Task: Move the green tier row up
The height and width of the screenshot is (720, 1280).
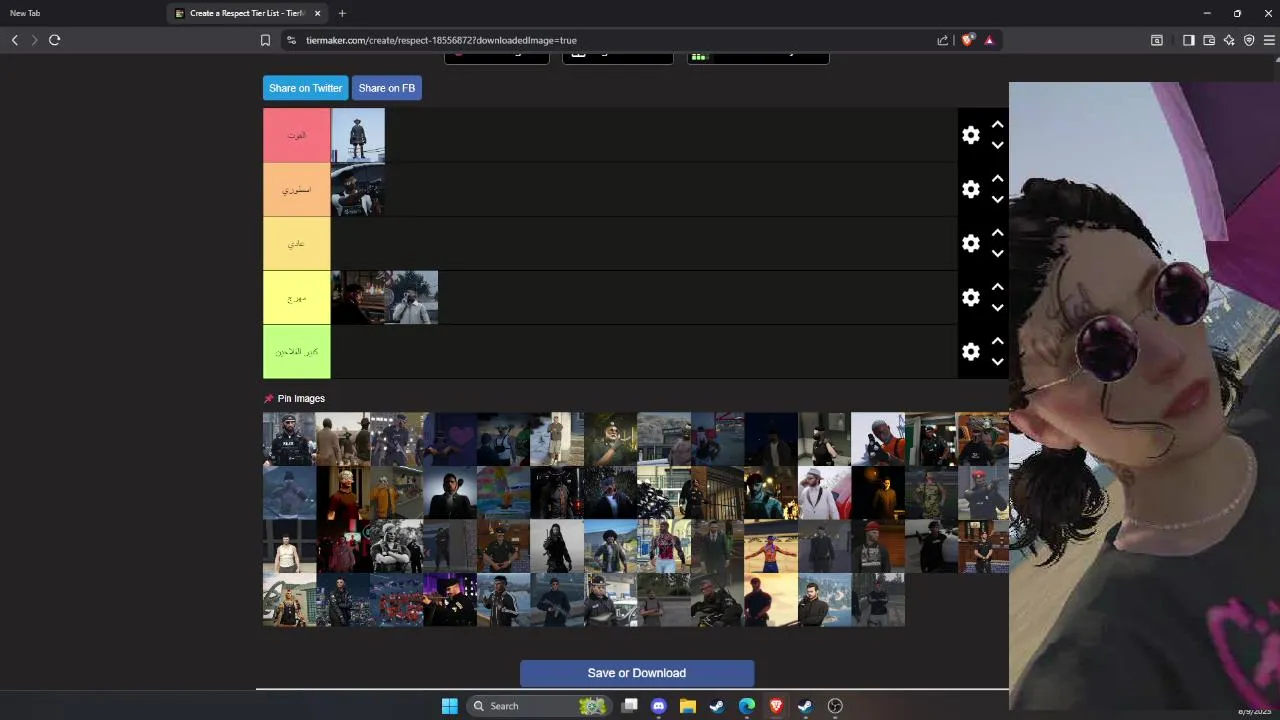Action: click(997, 340)
